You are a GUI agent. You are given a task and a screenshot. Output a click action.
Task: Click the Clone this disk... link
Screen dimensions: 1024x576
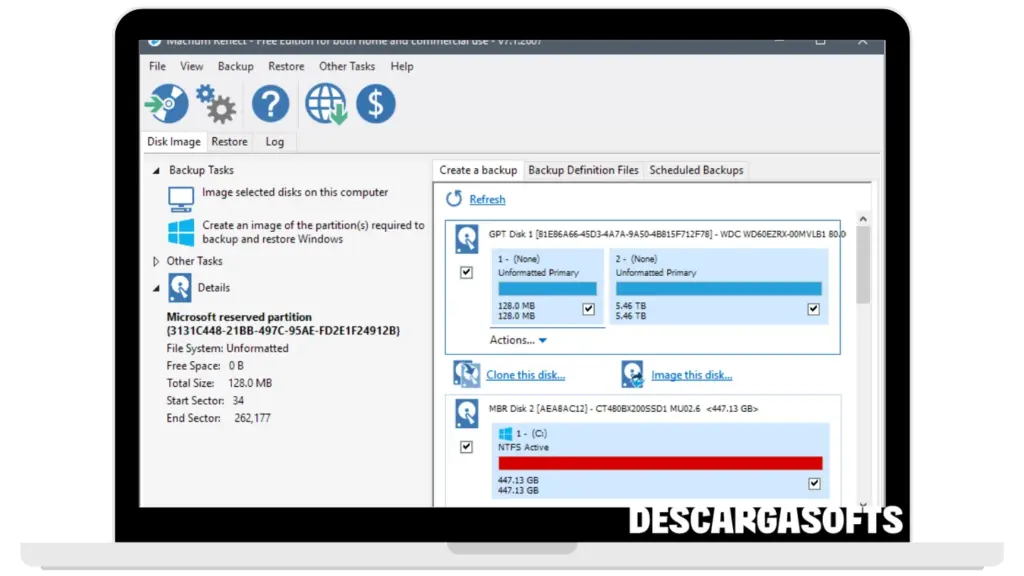pyautogui.click(x=525, y=375)
